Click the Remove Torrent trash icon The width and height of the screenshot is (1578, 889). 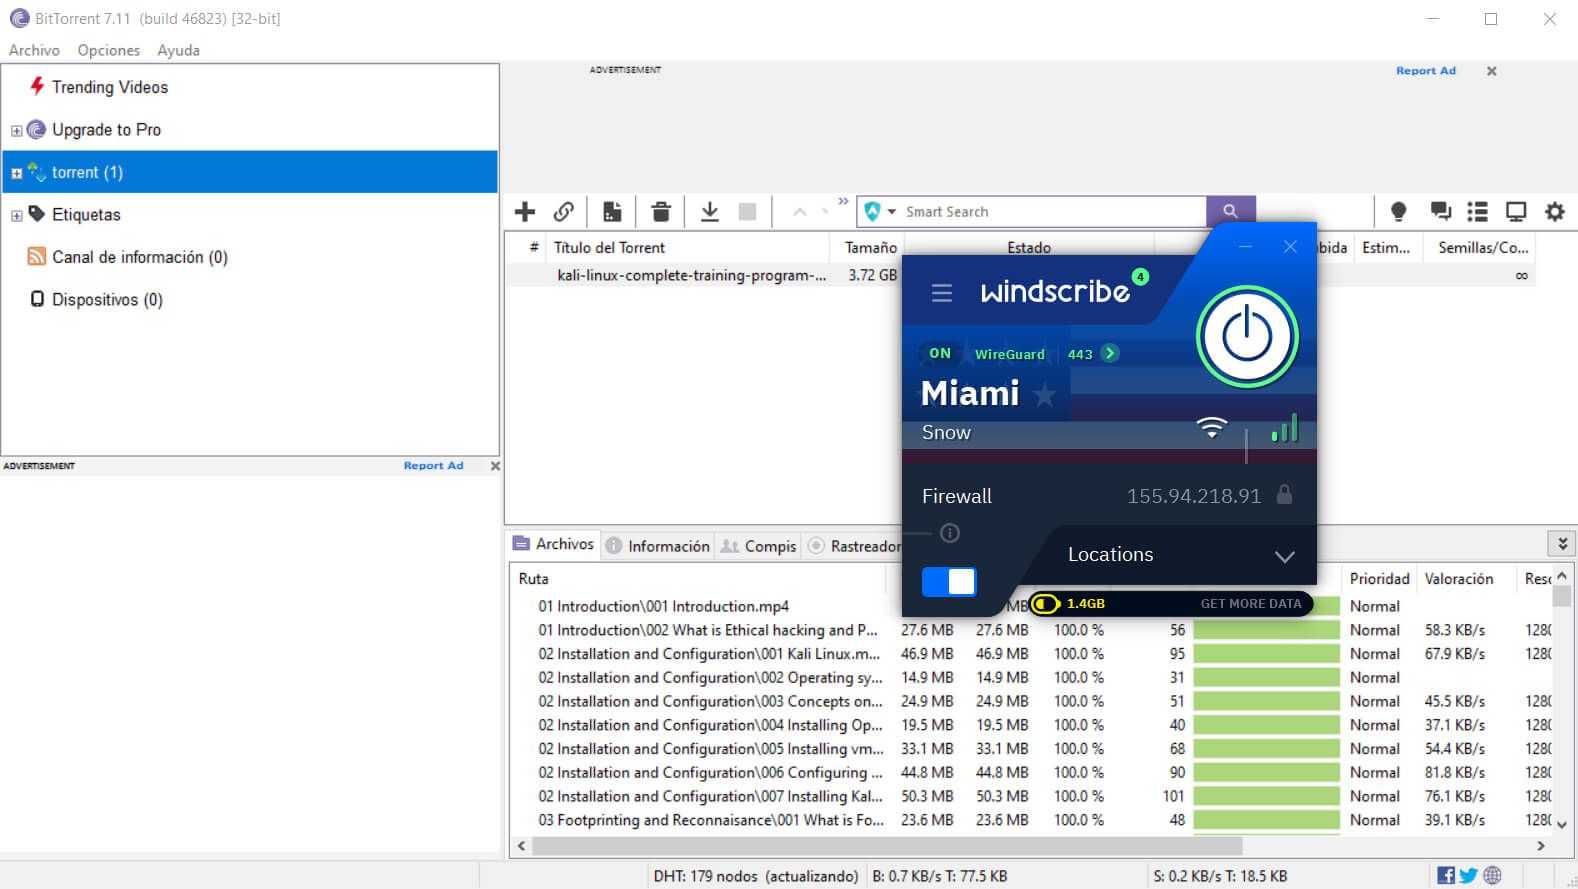pos(661,212)
